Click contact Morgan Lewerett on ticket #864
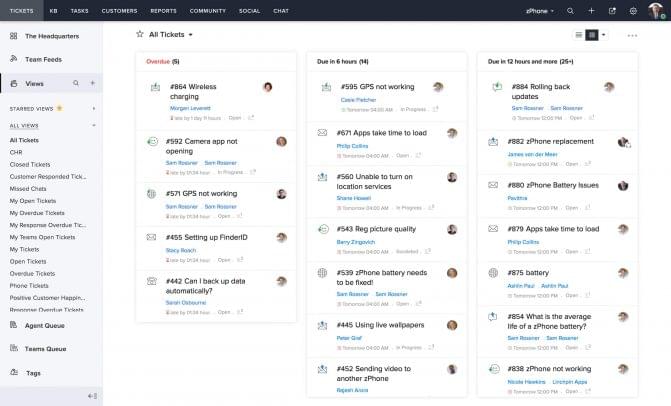The image size is (671, 406). pyautogui.click(x=190, y=108)
